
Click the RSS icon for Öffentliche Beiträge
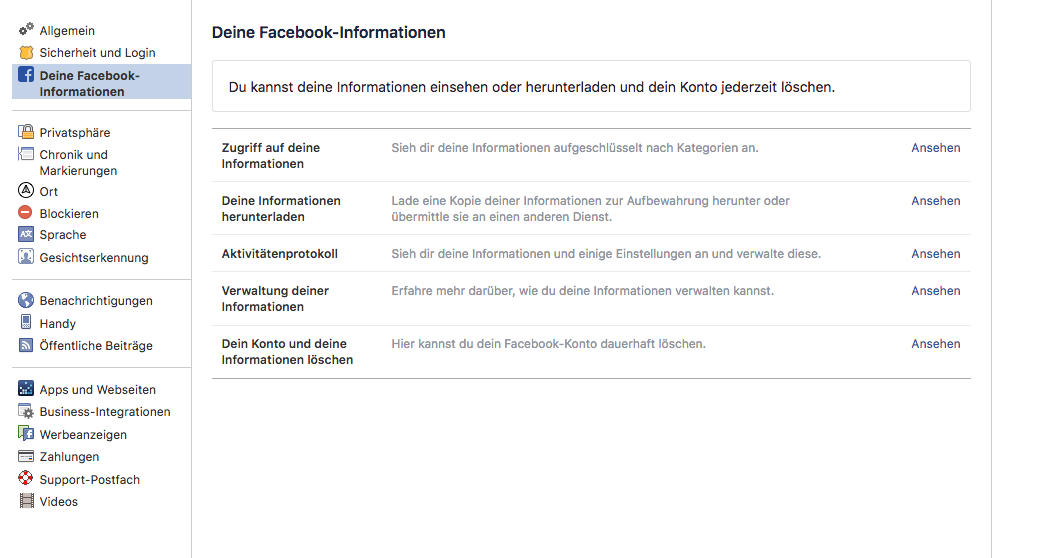(x=26, y=345)
